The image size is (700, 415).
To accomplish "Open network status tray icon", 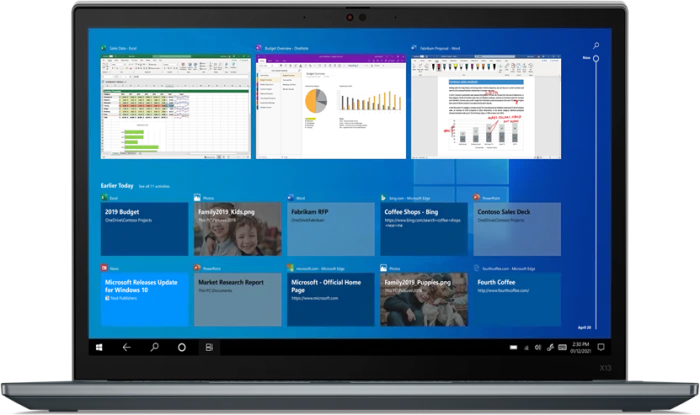I will 526,347.
